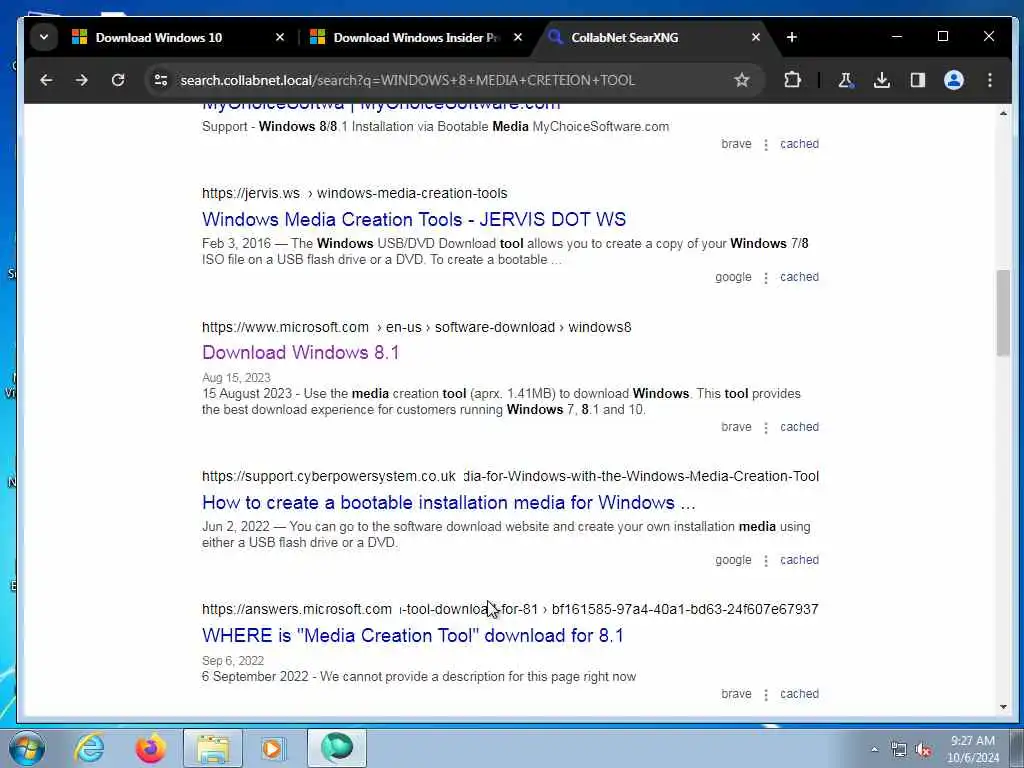The width and height of the screenshot is (1024, 768).
Task: Expand options dots for cyberpowersystem result
Action: pyautogui.click(x=766, y=561)
